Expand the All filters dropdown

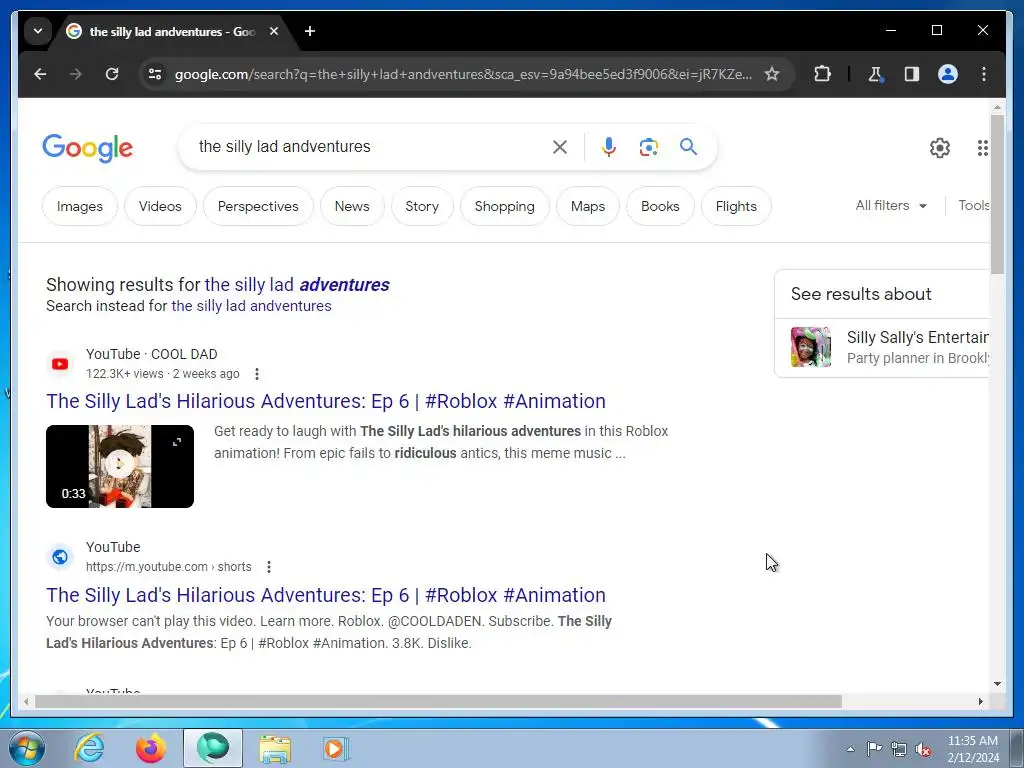[x=891, y=206]
